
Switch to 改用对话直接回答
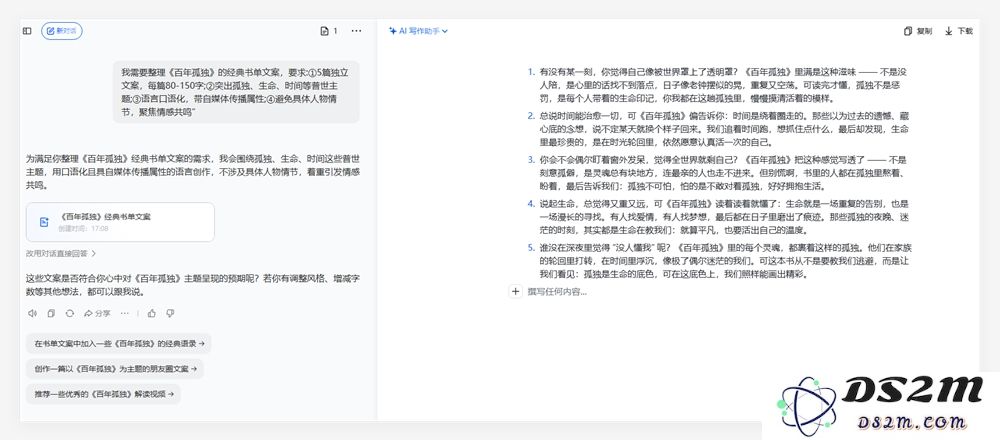pyautogui.click(x=61, y=253)
